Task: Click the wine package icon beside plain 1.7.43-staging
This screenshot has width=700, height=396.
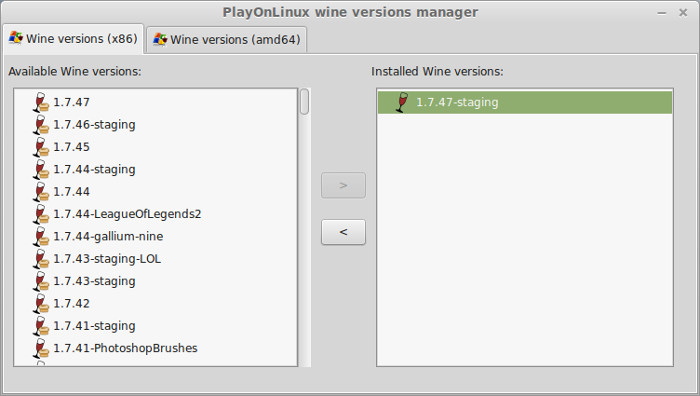Action: pyautogui.click(x=41, y=281)
